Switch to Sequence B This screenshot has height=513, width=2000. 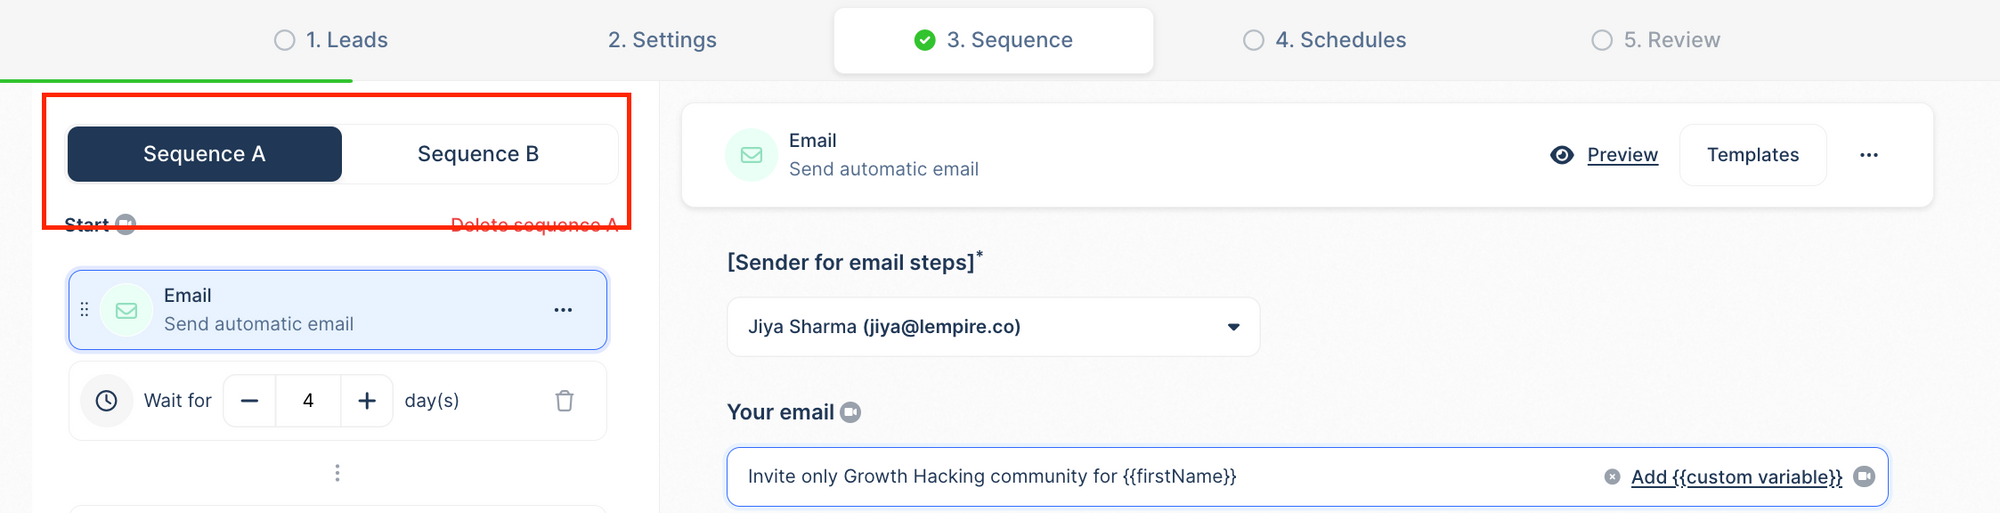click(478, 154)
